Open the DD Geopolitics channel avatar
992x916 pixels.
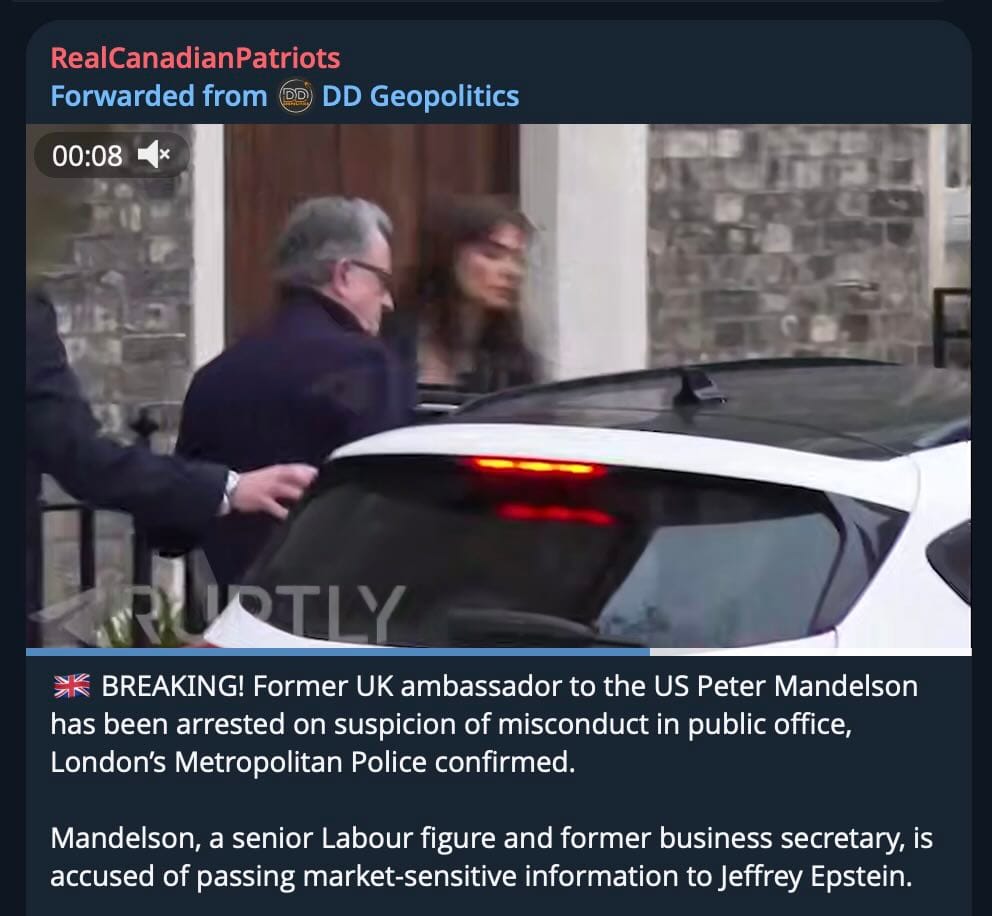pos(295,96)
